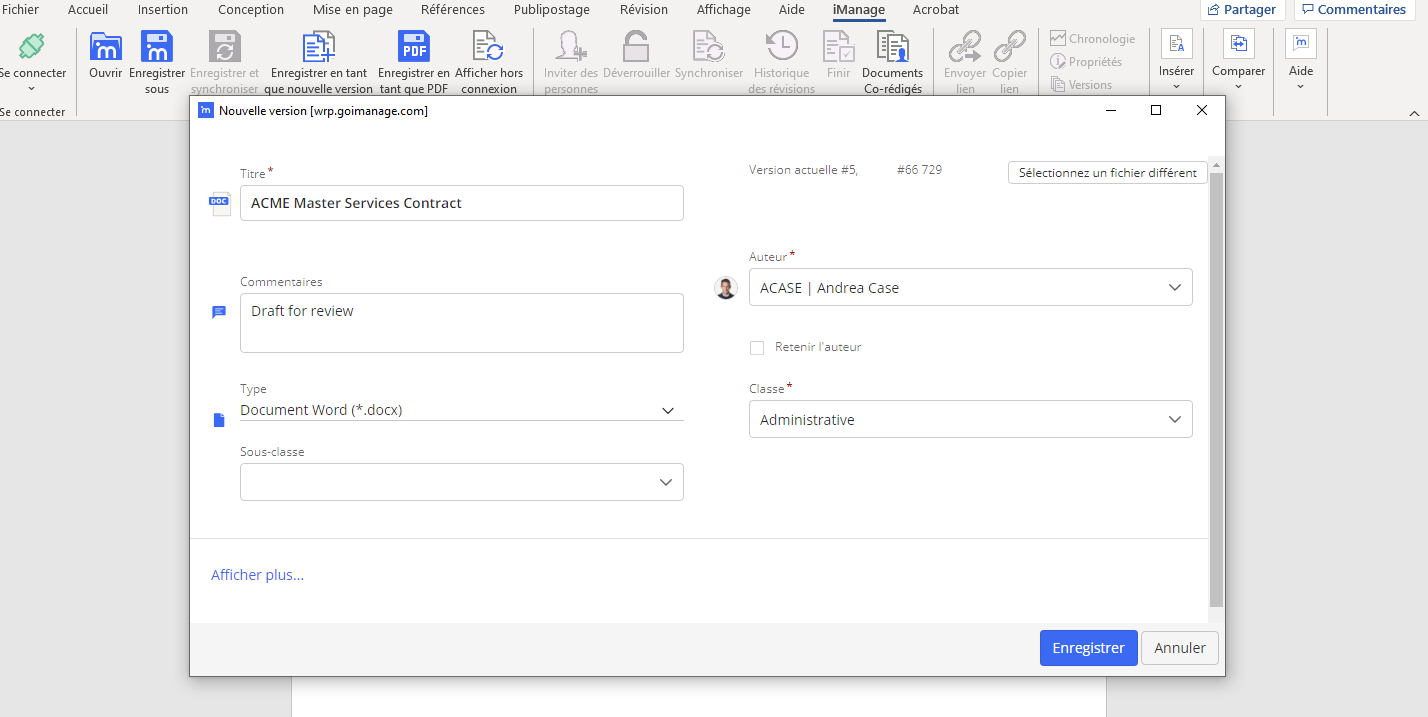This screenshot has height=717, width=1428.
Task: Enable the Retenir l'auteur checkbox
Action: pos(757,348)
